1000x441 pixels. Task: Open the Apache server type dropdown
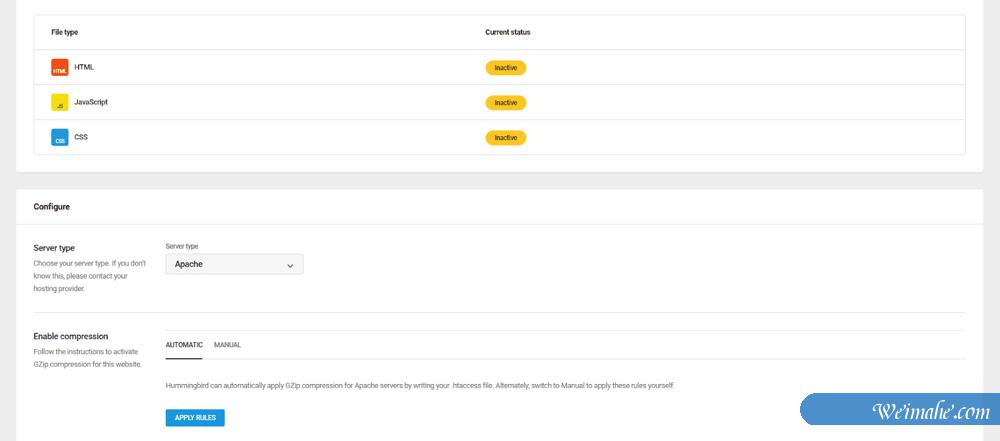(233, 265)
